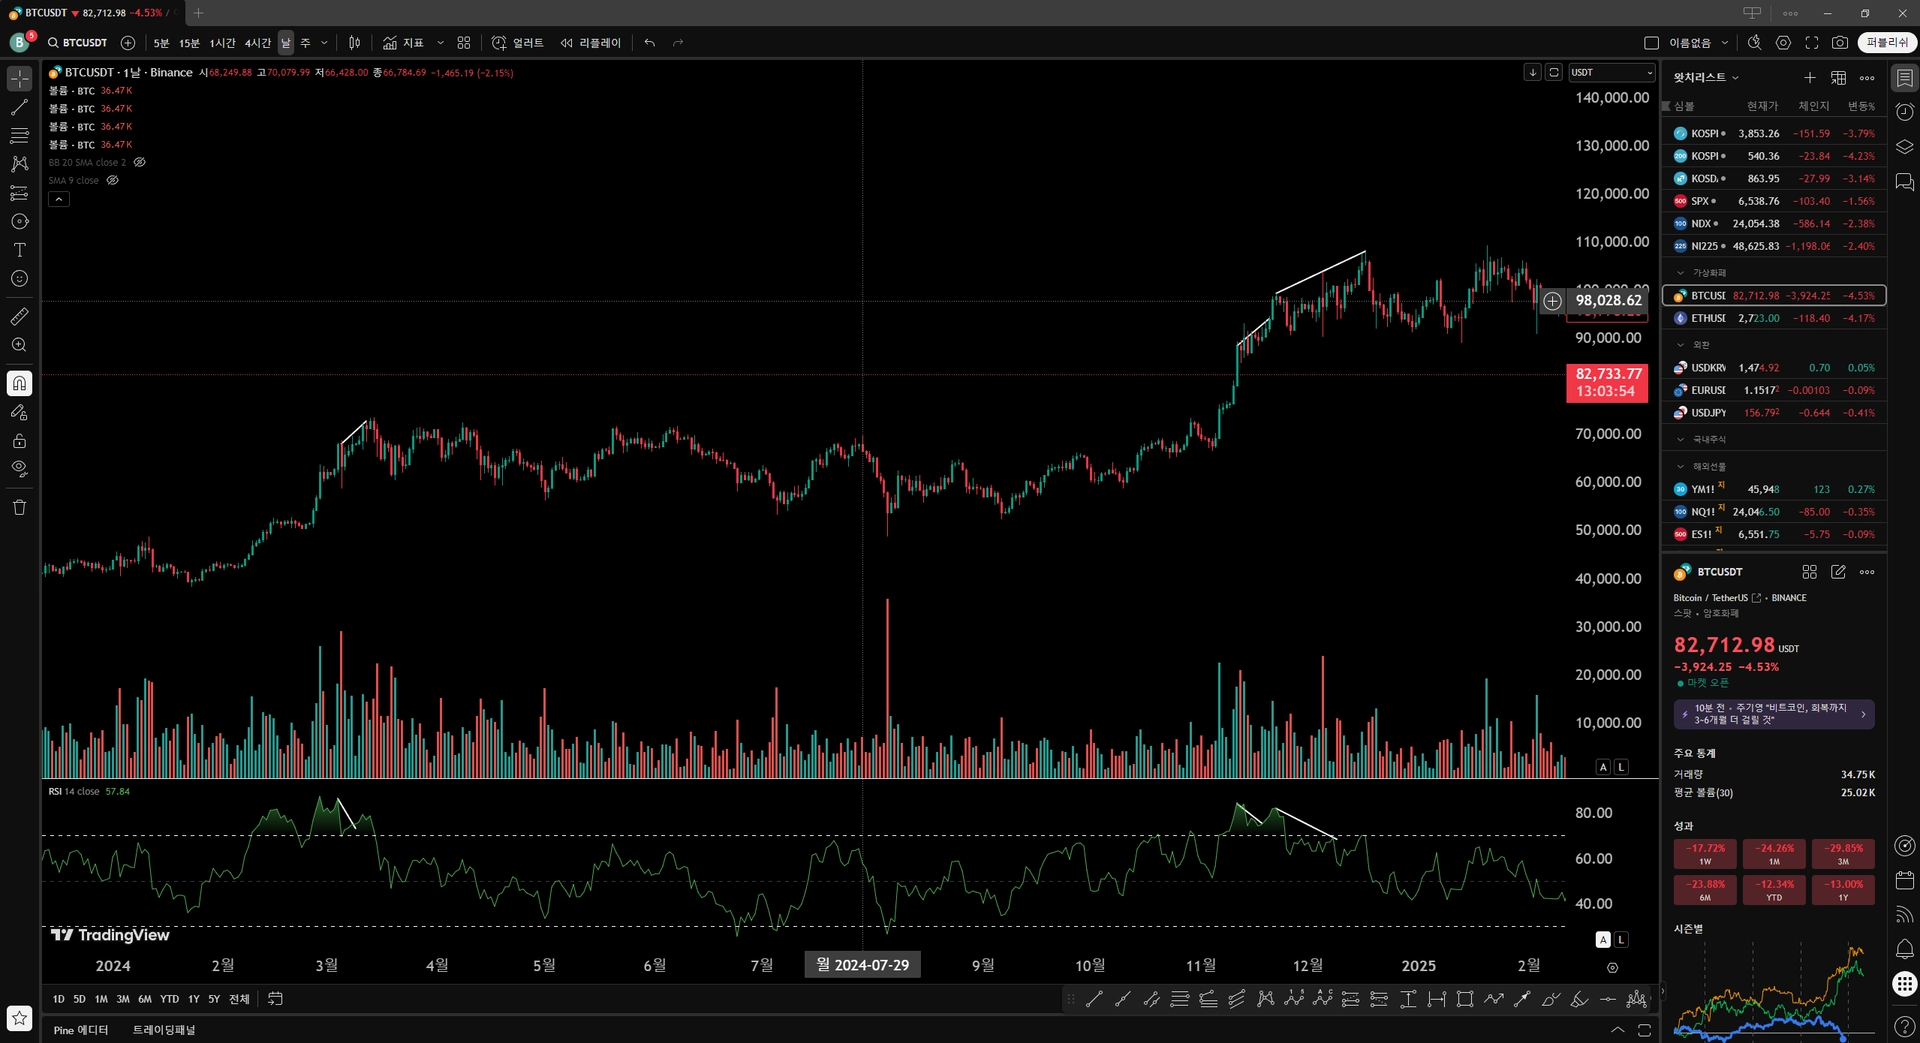Show the hidden BB 20 SMA indicator

click(x=140, y=162)
